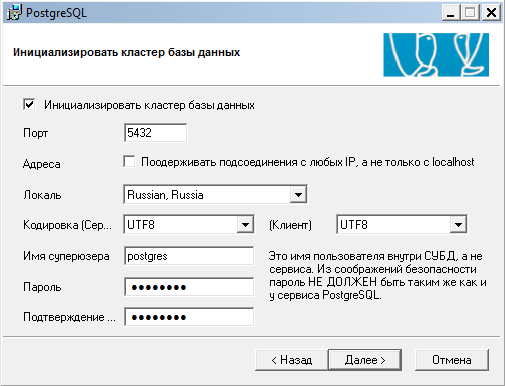Minimize the PostgreSQL installer window
This screenshot has height=386, width=505.
pos(451,13)
